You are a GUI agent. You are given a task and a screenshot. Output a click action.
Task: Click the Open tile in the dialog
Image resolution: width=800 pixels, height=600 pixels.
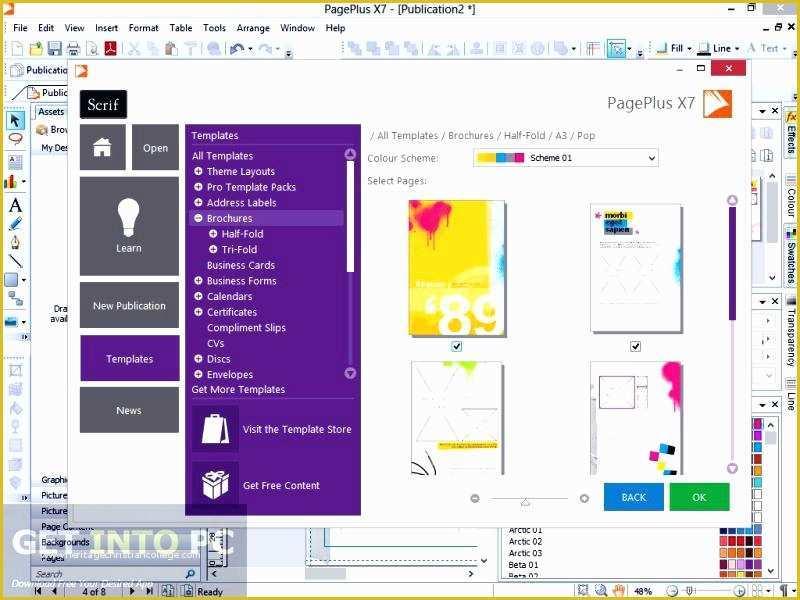click(x=155, y=147)
